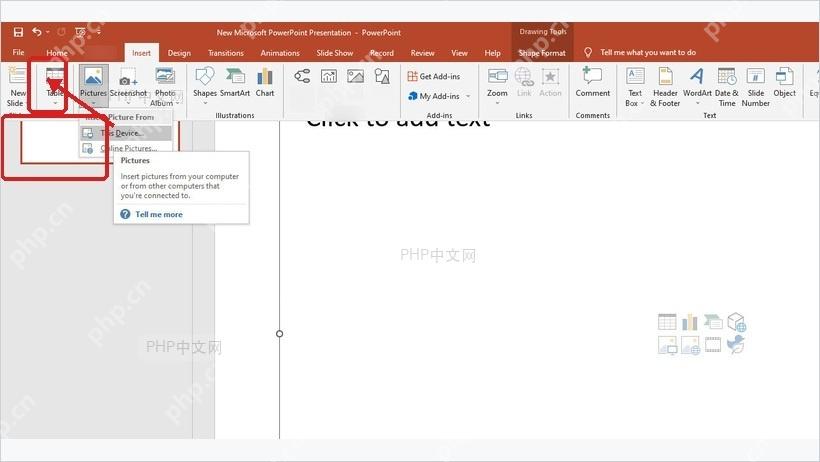Insert Slide Number
The width and height of the screenshot is (820, 462).
tap(756, 87)
